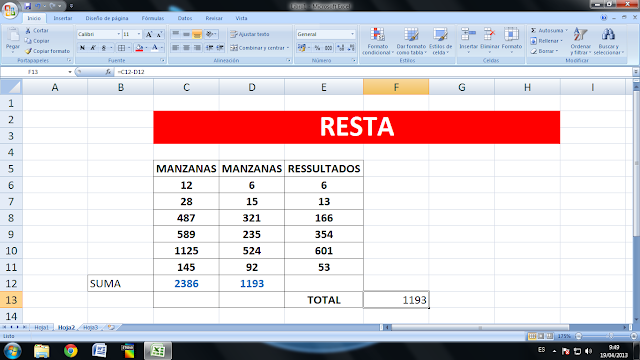Apply fill color paint bucket
This screenshot has width=640, height=360.
(139, 48)
